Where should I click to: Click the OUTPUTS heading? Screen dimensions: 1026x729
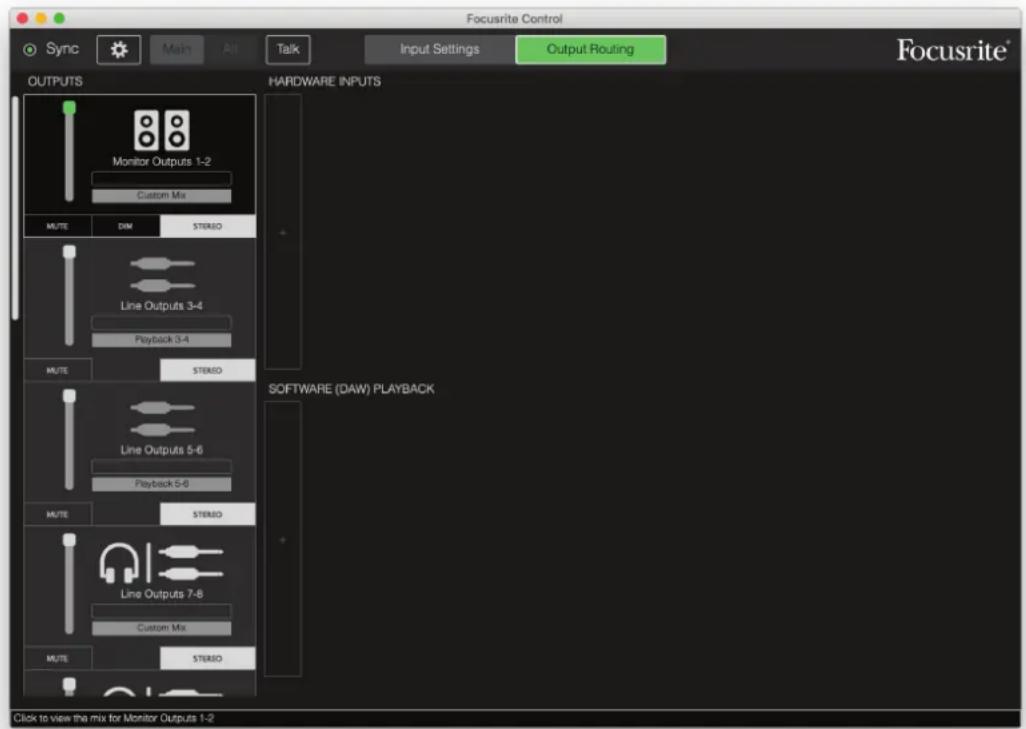coord(55,82)
